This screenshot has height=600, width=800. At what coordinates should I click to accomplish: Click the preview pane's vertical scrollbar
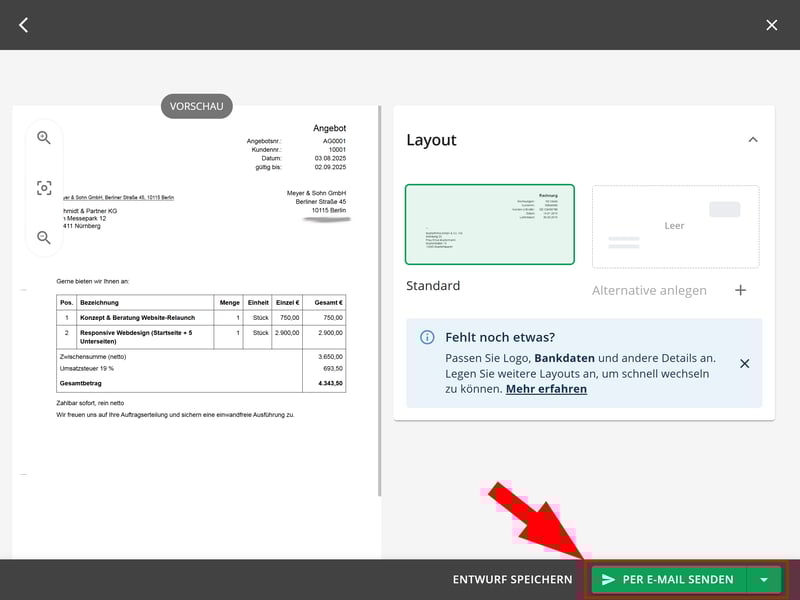(x=379, y=300)
